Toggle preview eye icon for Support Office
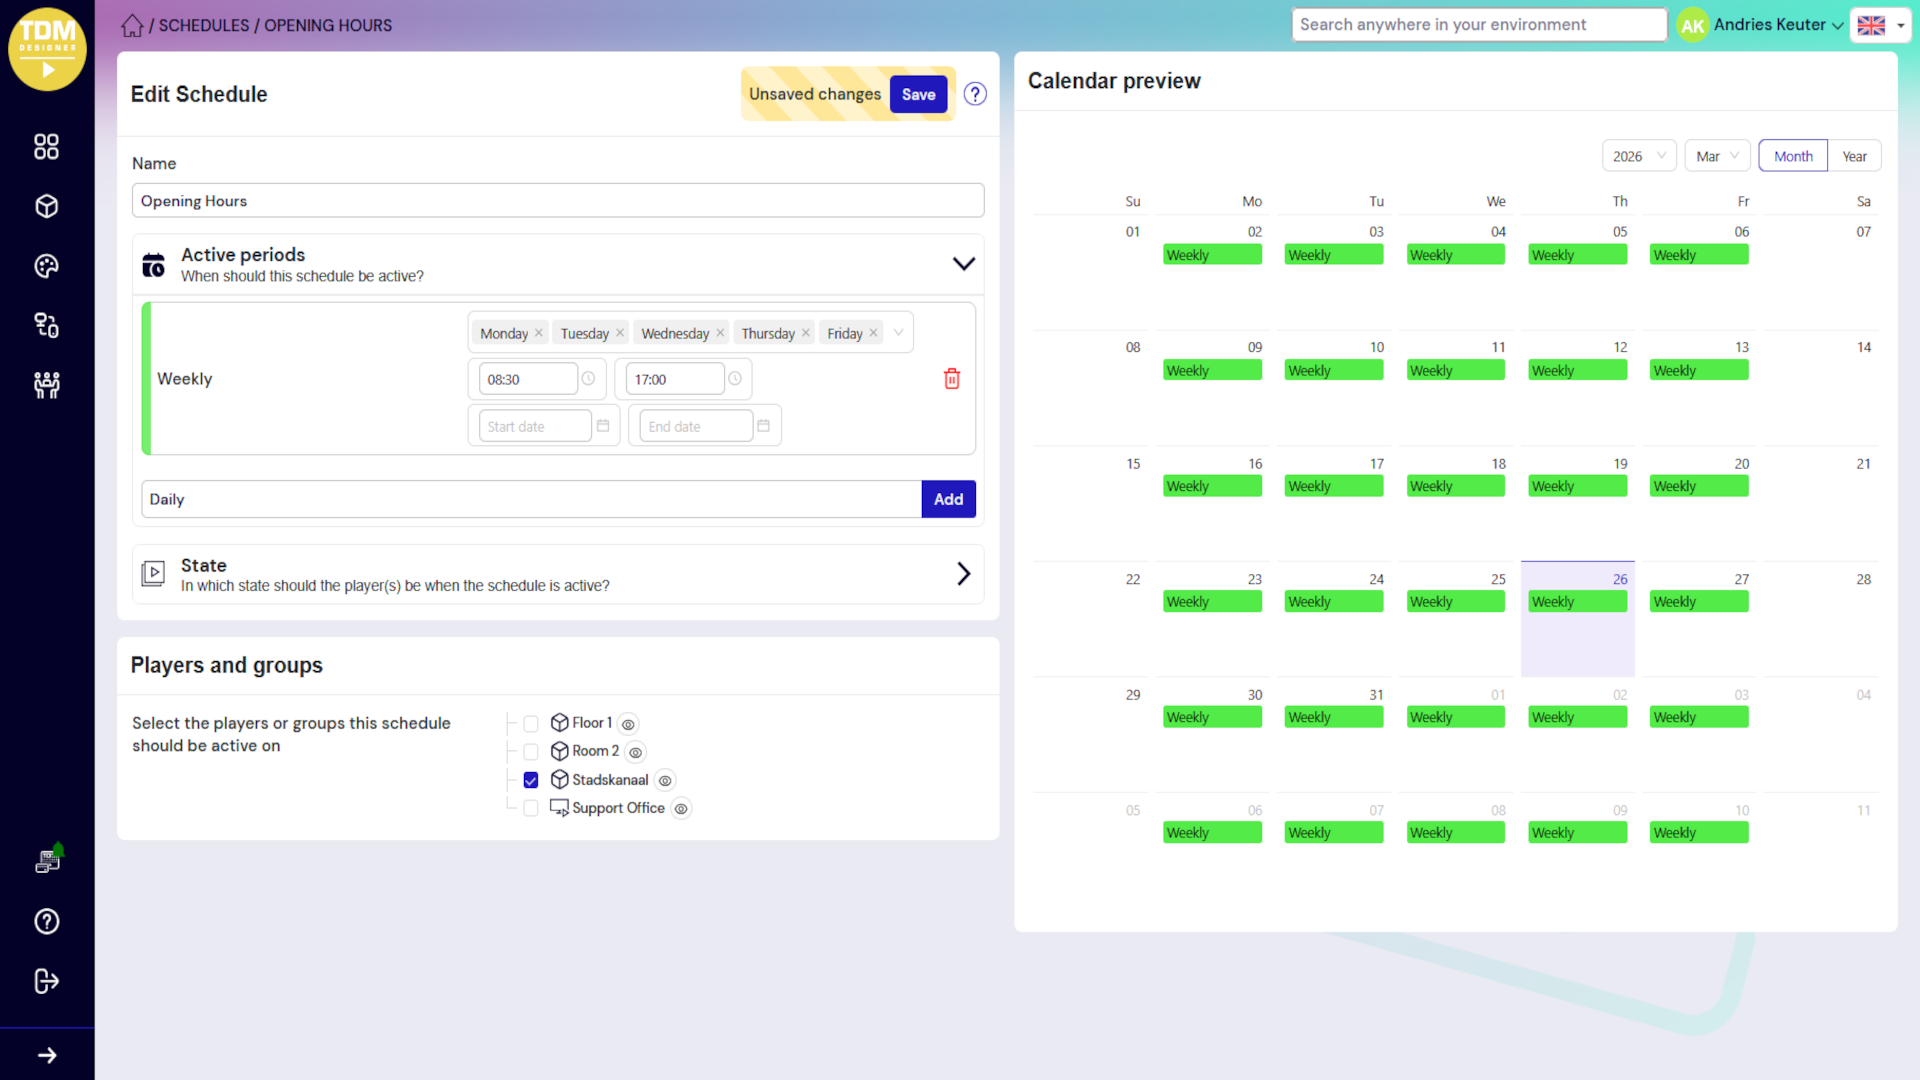This screenshot has height=1080, width=1920. click(681, 809)
